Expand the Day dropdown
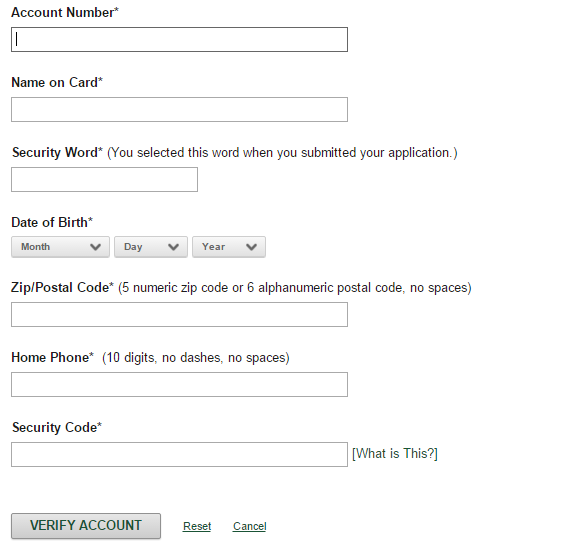Screen dimensions: 569x548 coord(151,247)
